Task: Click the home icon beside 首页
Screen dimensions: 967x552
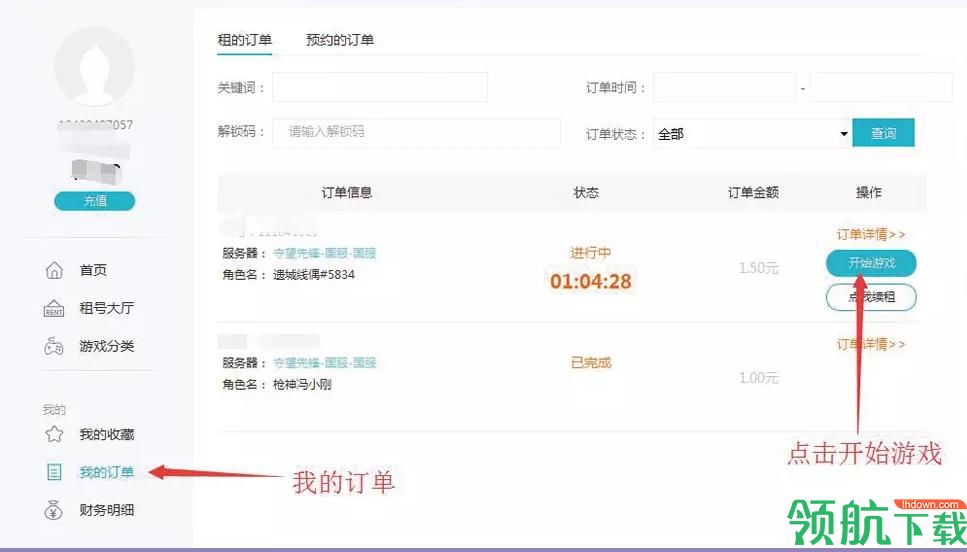Action: pos(54,270)
